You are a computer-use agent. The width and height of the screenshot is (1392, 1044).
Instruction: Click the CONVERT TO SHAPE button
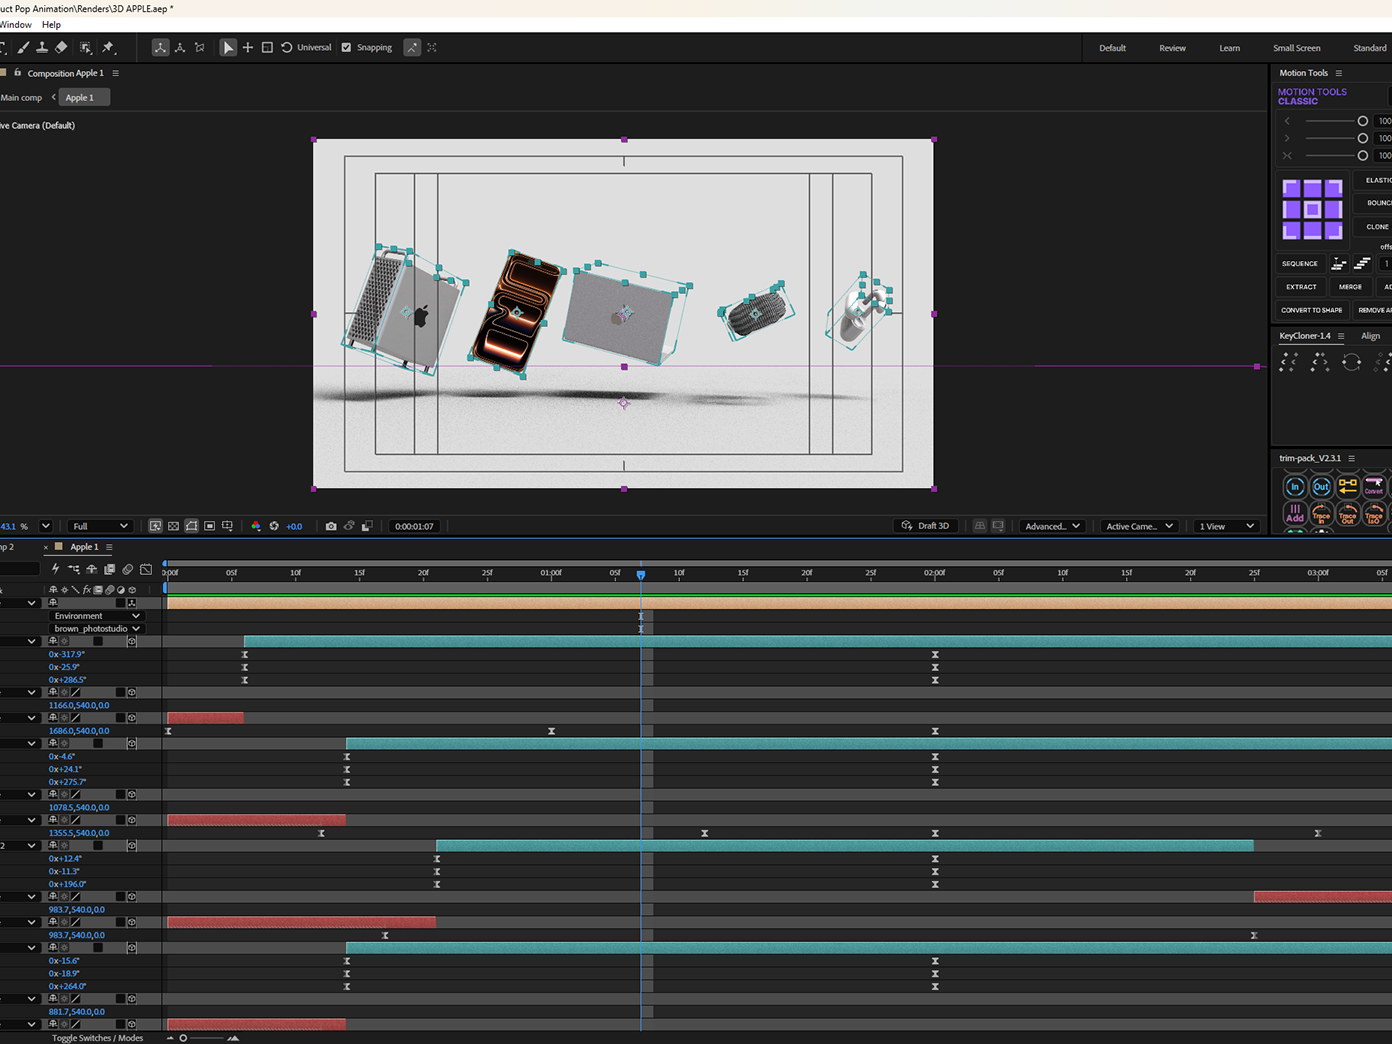(x=1312, y=310)
